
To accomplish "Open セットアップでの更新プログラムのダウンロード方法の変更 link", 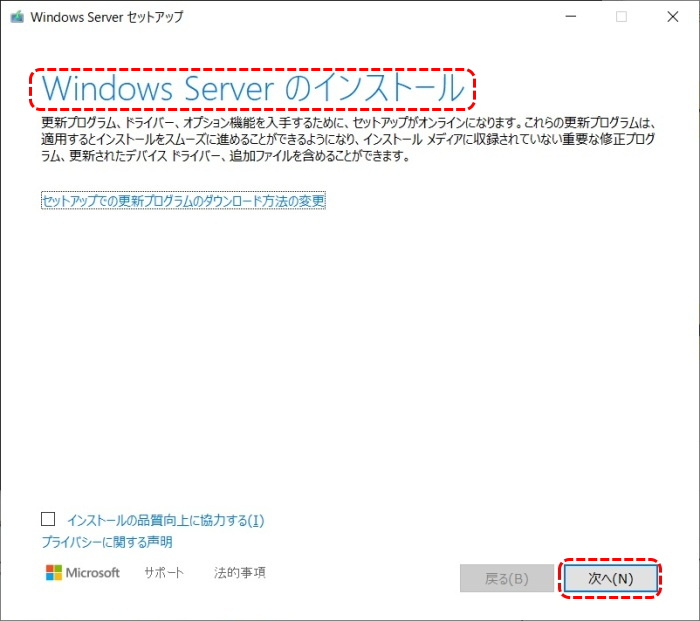I will point(183,200).
